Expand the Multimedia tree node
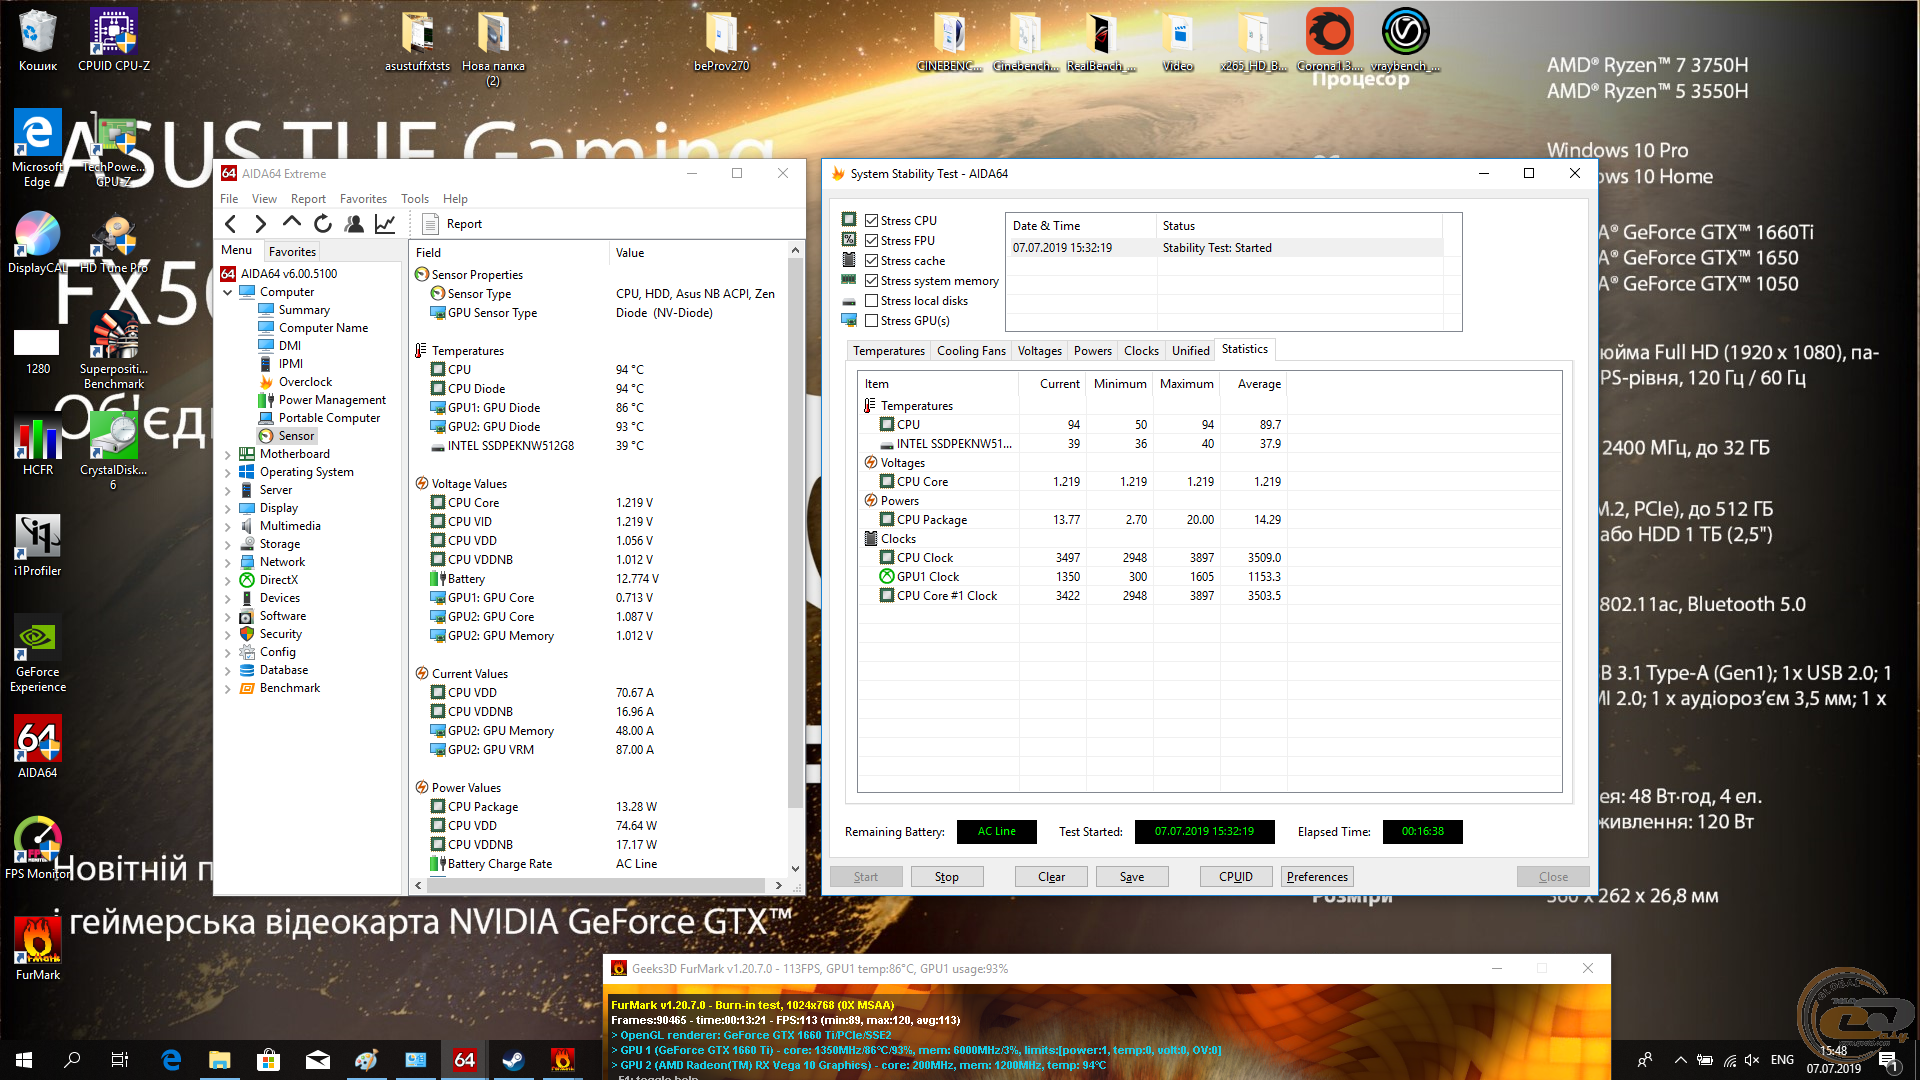Viewport: 1920px width, 1080px height. click(x=228, y=526)
